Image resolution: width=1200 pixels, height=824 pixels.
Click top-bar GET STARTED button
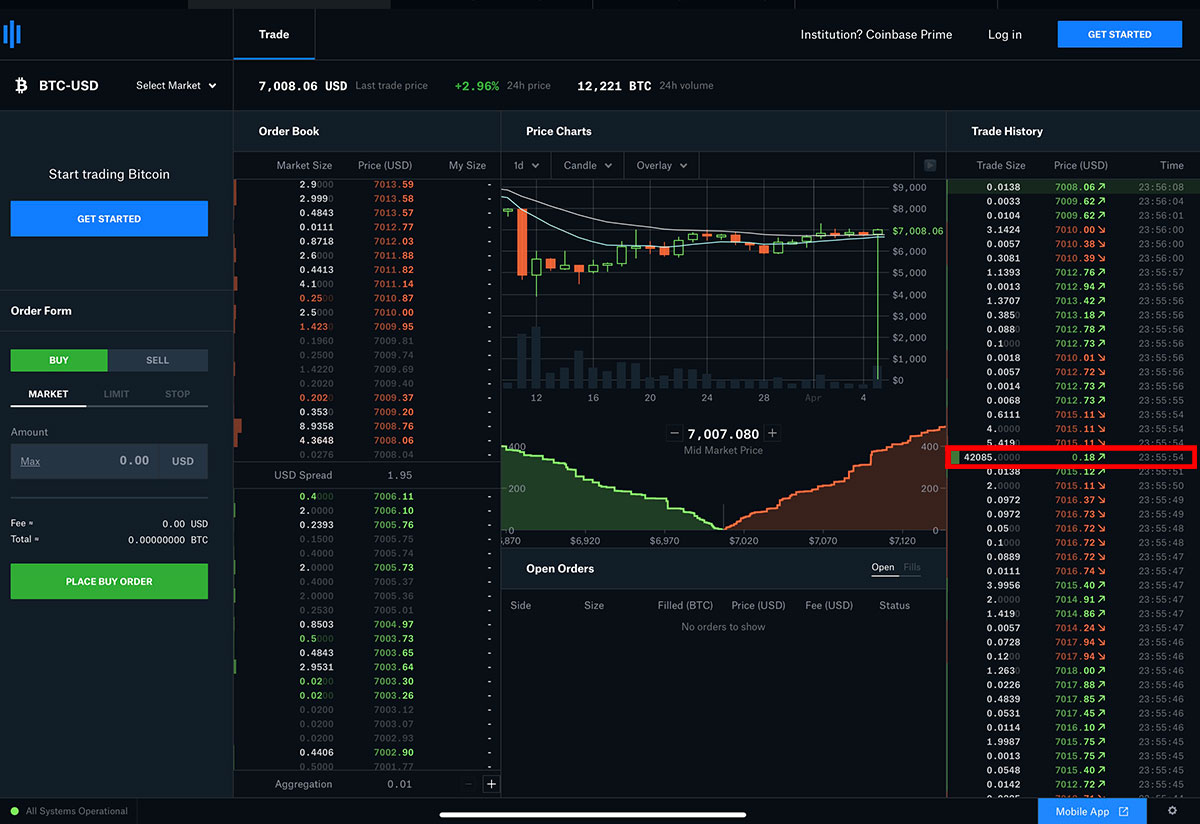coord(1119,34)
